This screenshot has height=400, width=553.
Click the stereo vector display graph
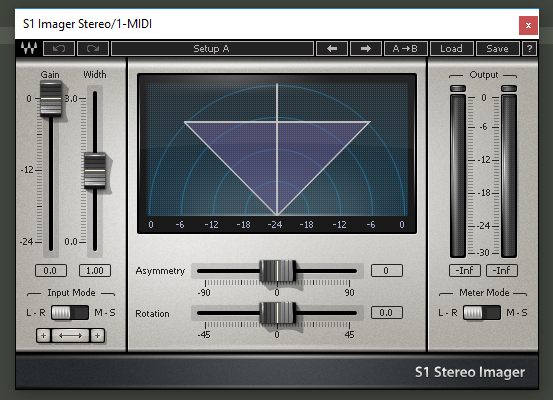tap(277, 153)
